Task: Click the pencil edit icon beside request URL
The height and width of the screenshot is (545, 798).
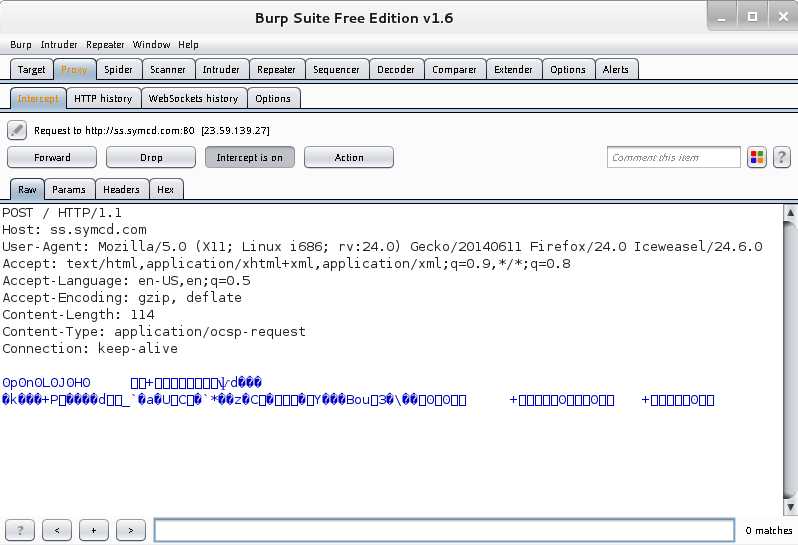Action: [x=17, y=130]
